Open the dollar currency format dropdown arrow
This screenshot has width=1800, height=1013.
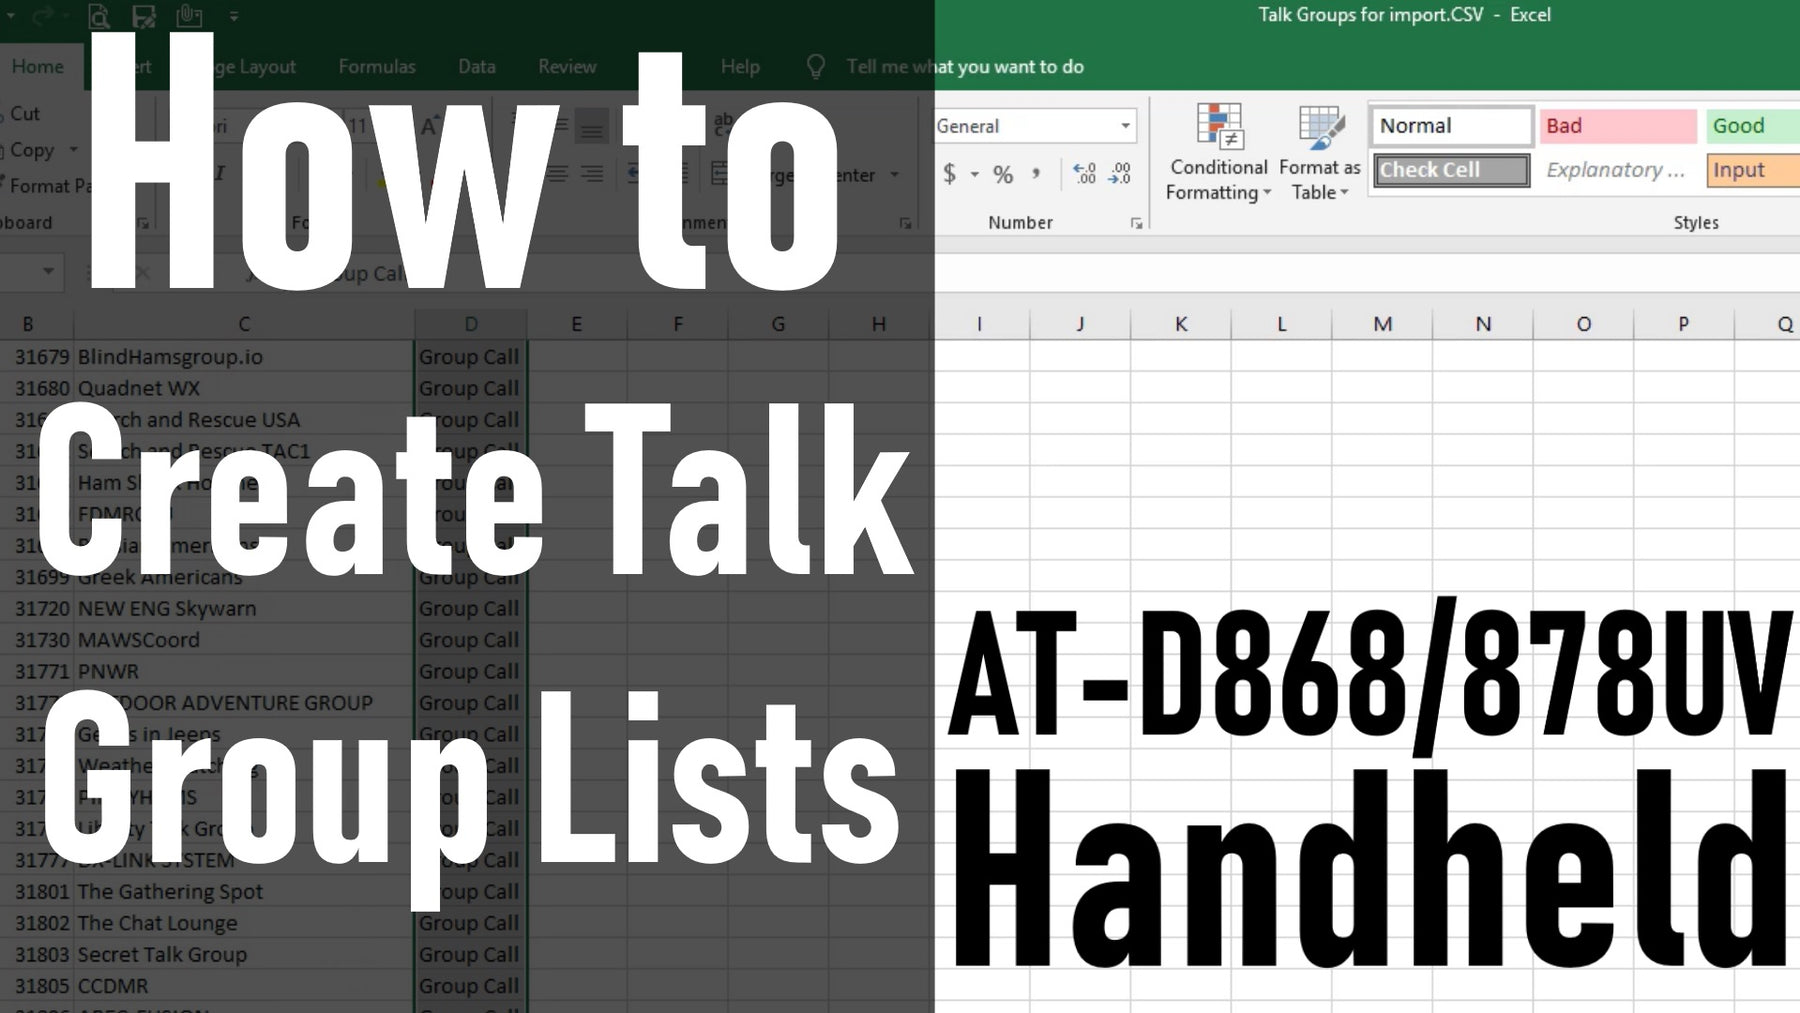(974, 175)
